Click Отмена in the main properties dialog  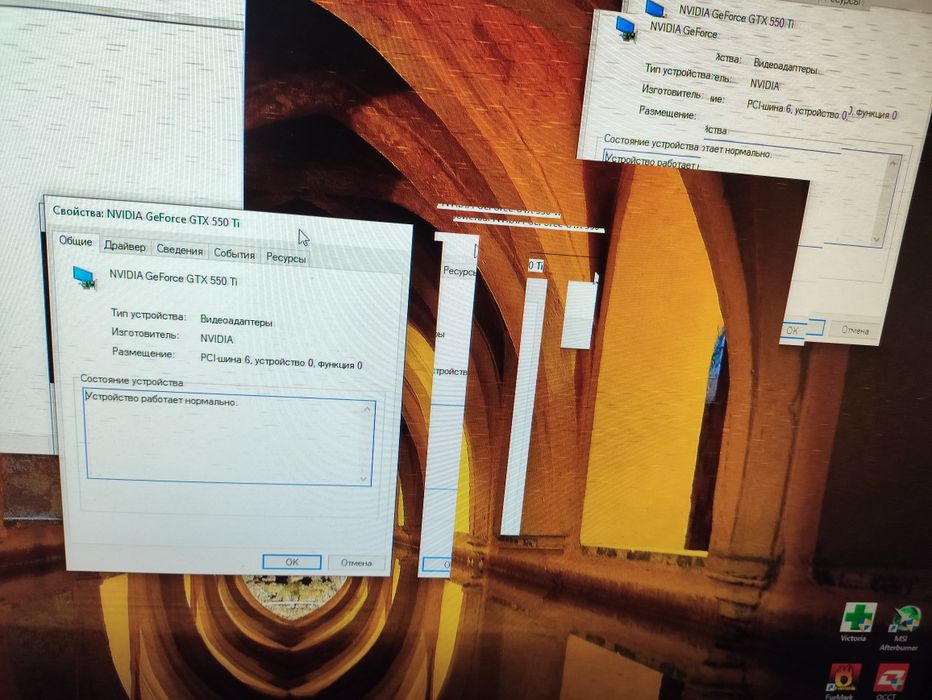pyautogui.click(x=356, y=563)
